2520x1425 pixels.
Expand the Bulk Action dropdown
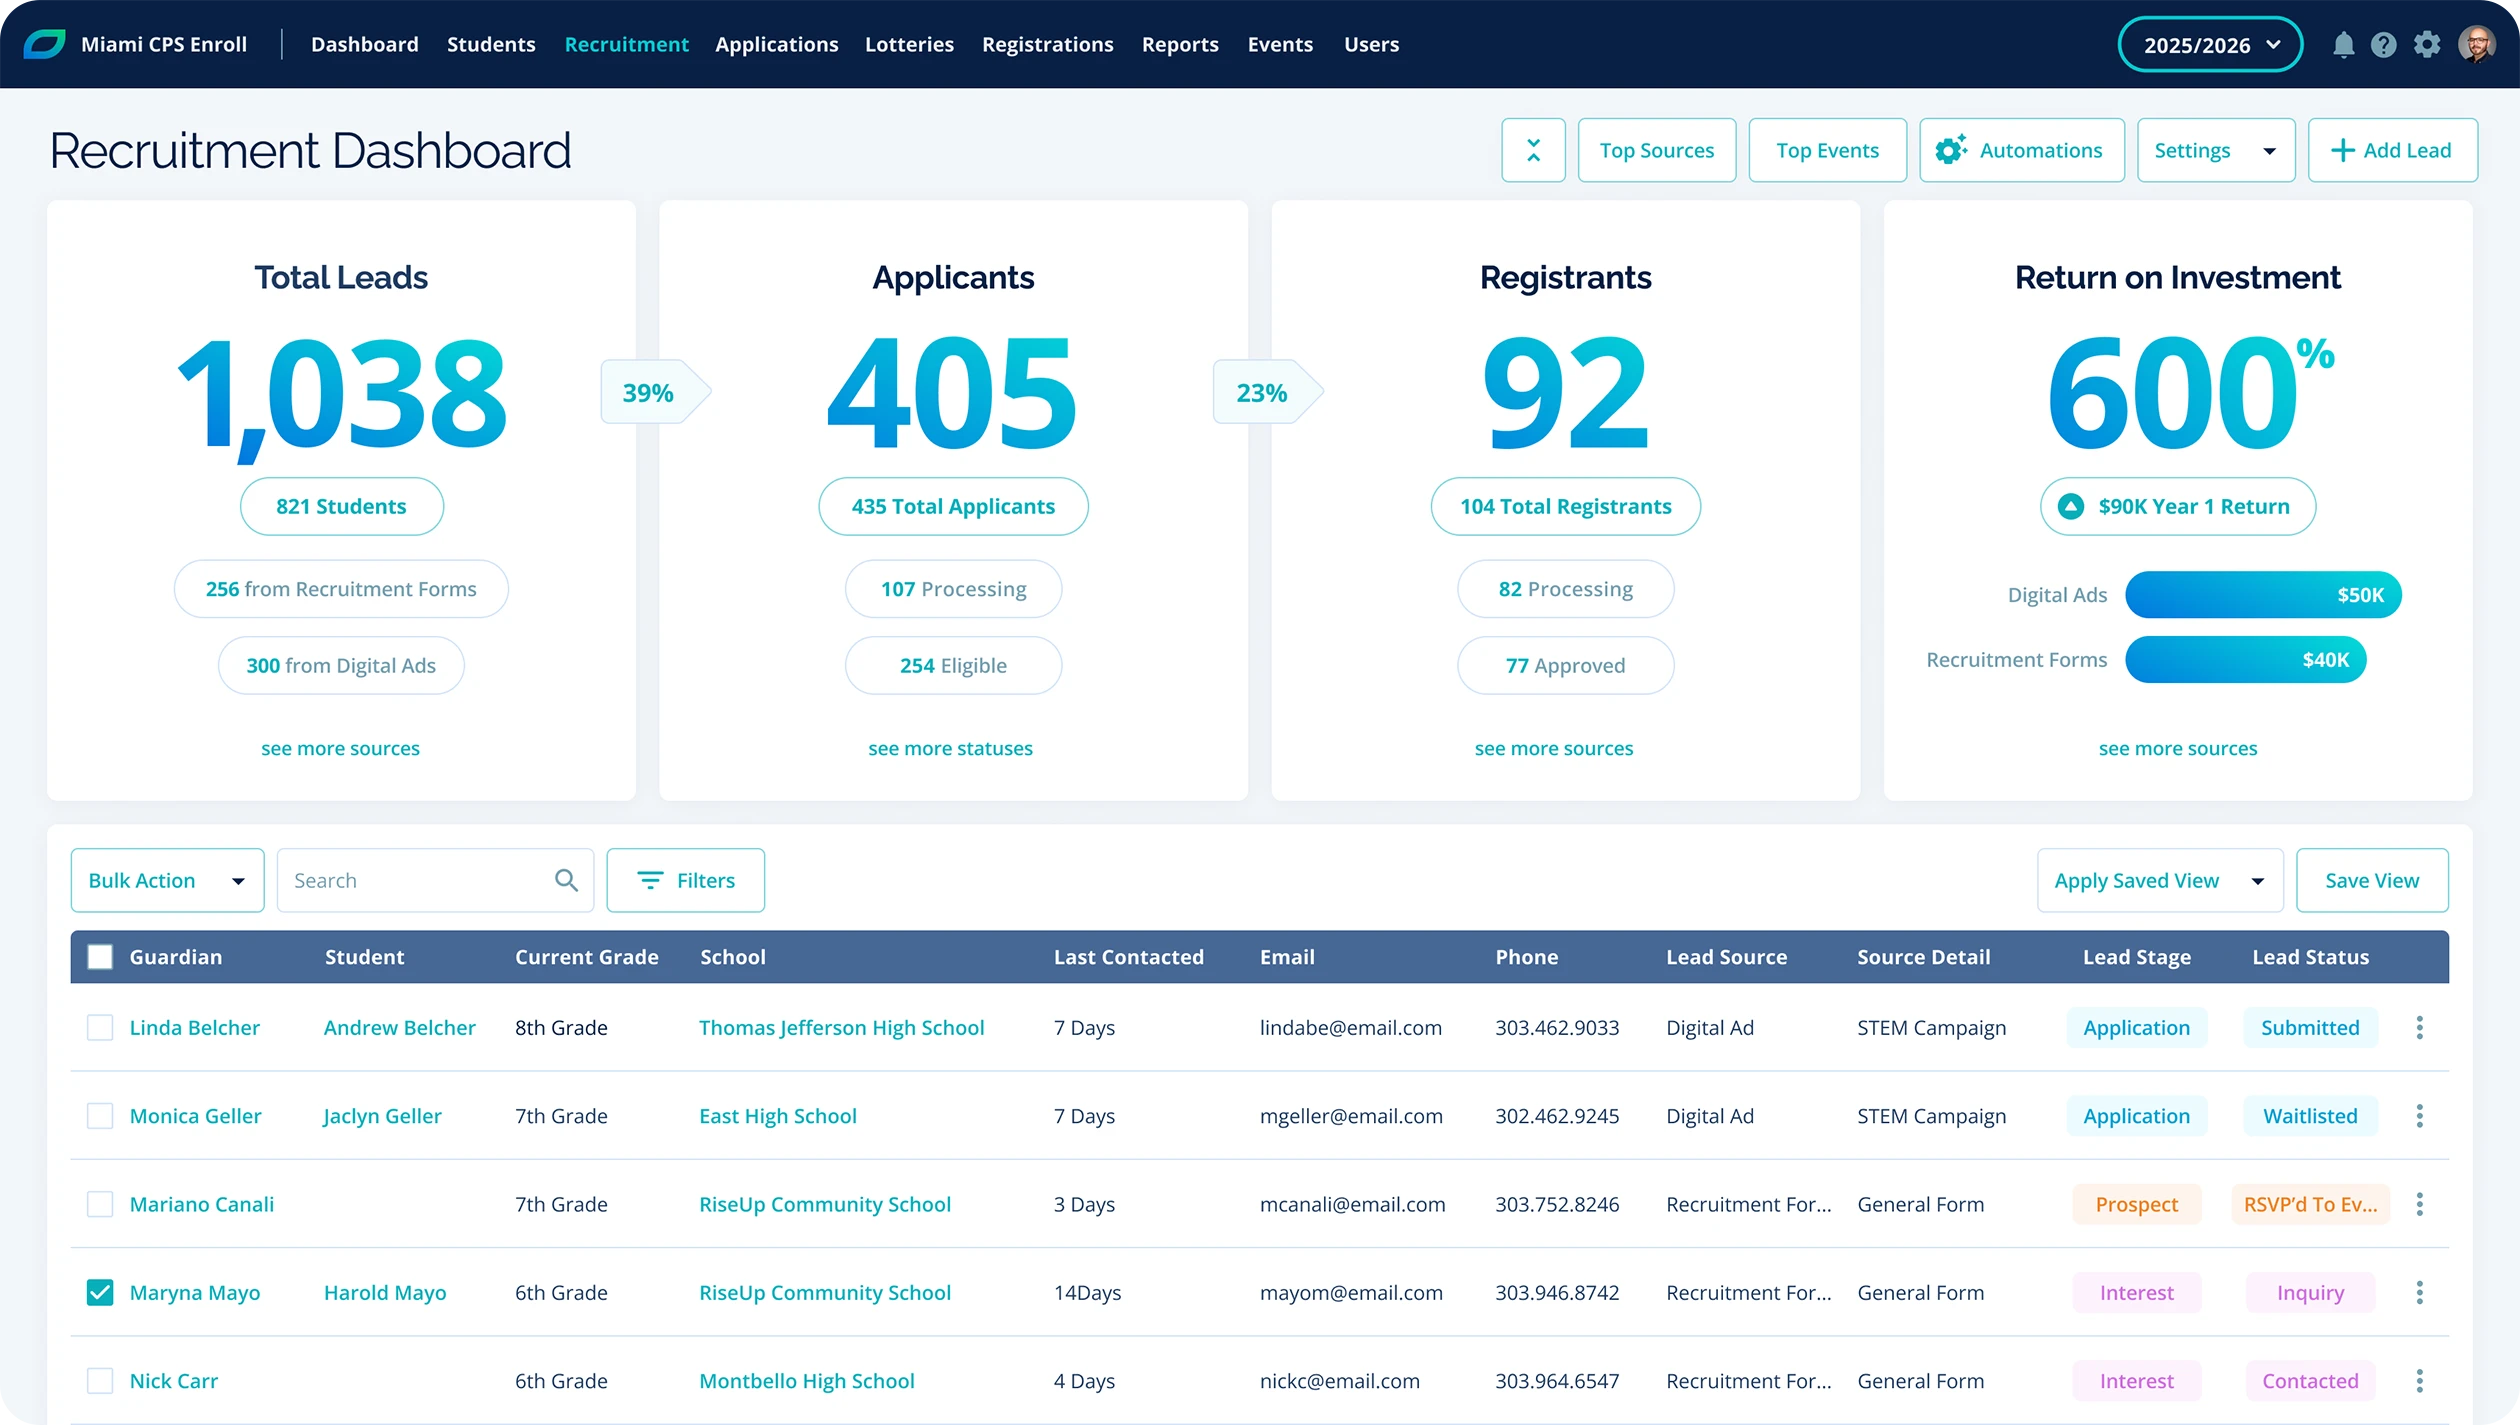tap(167, 880)
